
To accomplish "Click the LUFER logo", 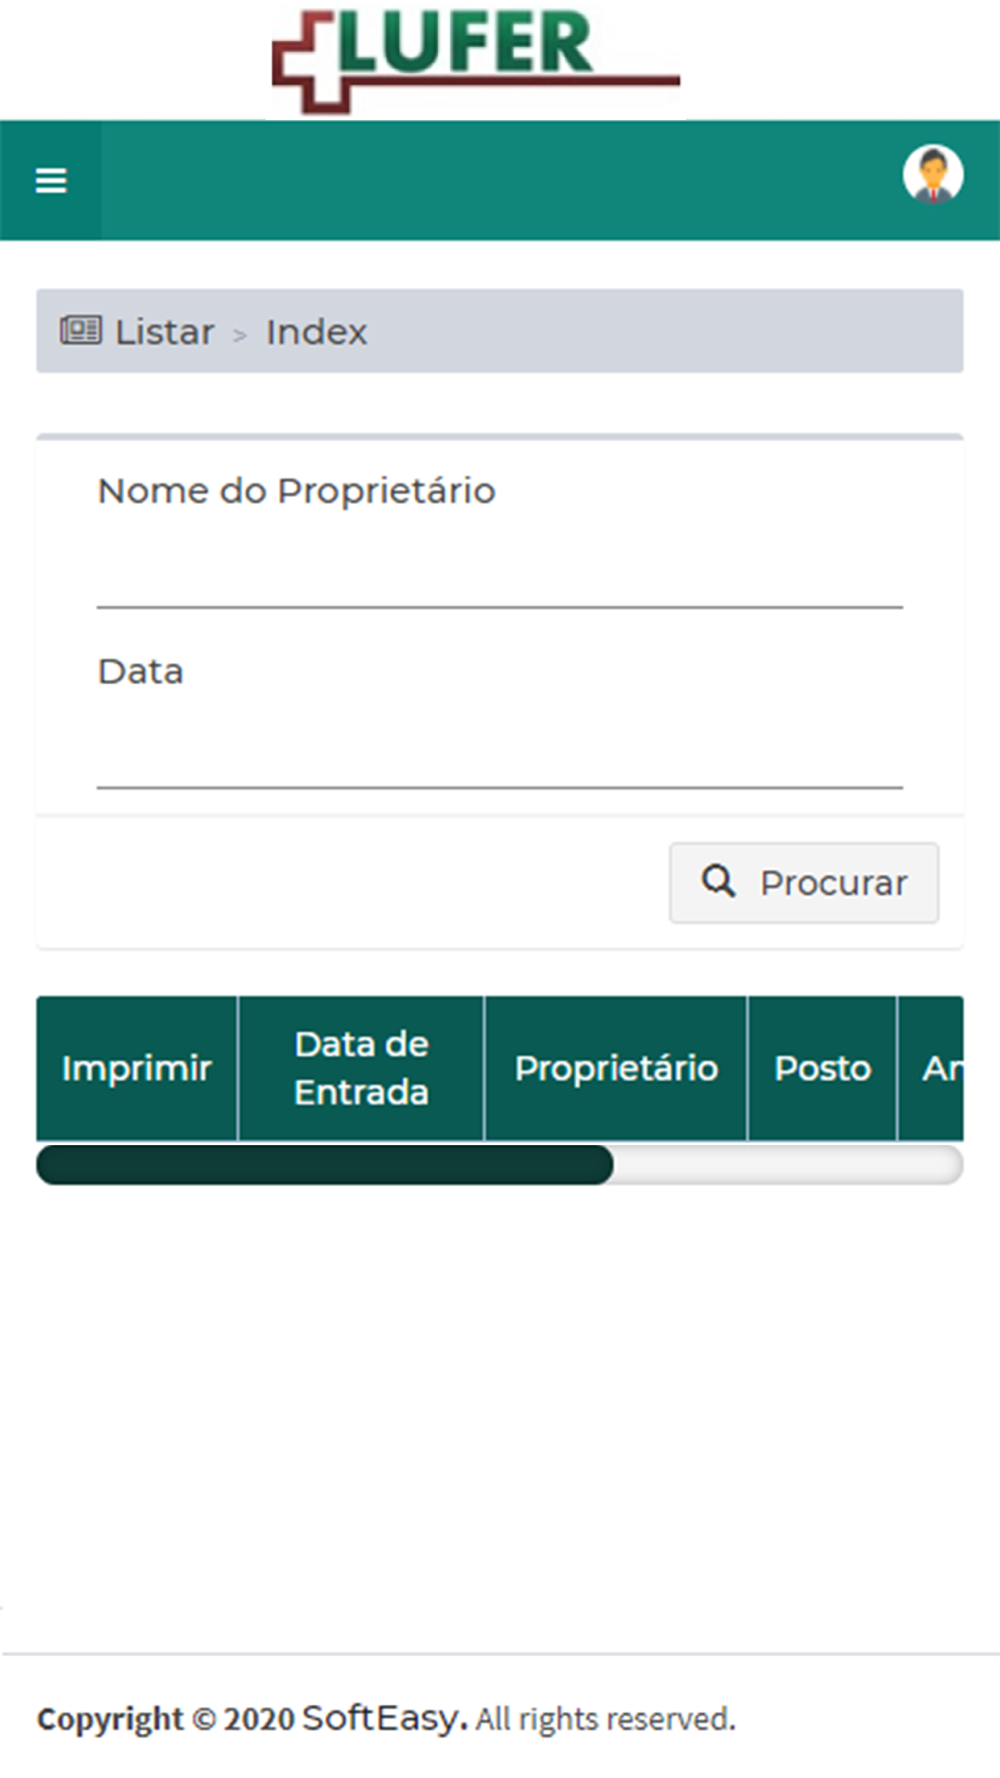I will tap(476, 60).
